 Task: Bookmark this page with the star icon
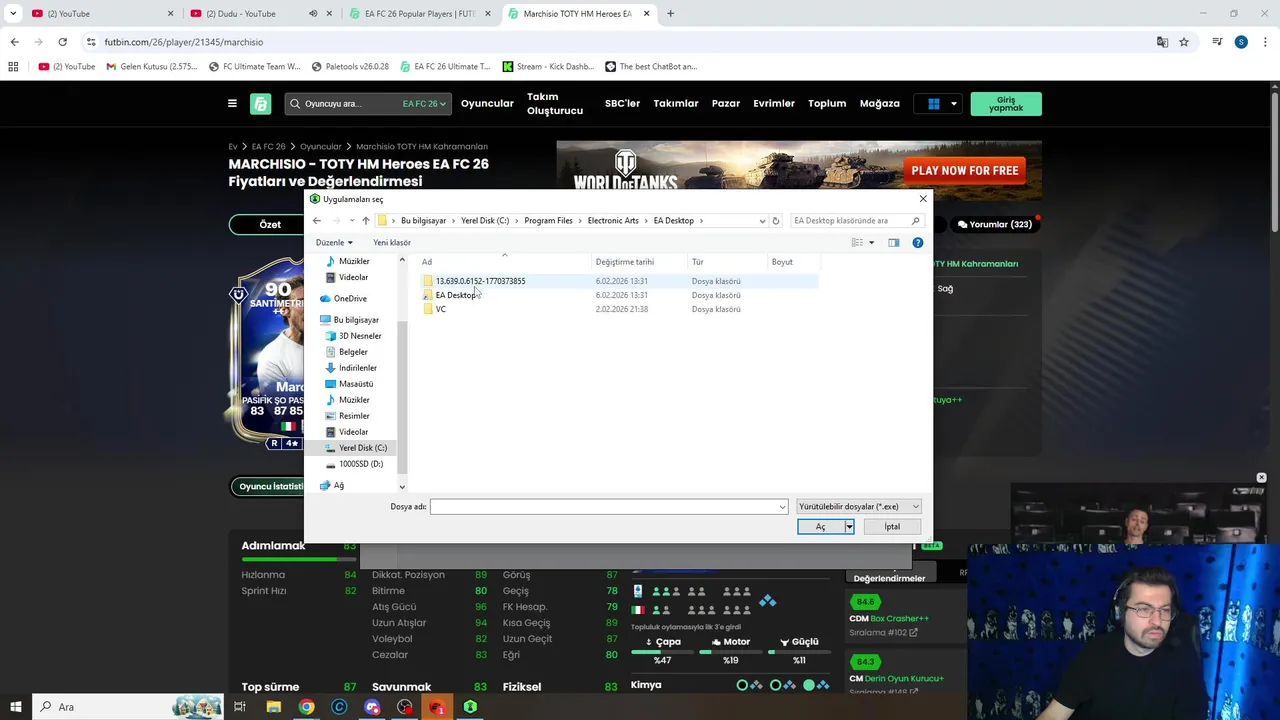coord(1184,42)
